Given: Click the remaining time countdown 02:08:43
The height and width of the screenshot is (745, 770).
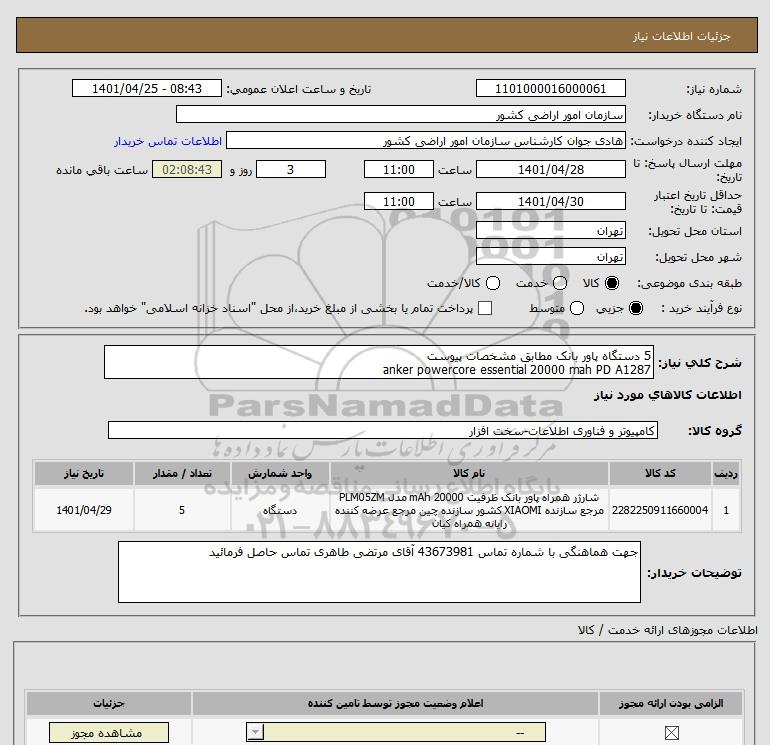Looking at the screenshot, I should pos(187,169).
